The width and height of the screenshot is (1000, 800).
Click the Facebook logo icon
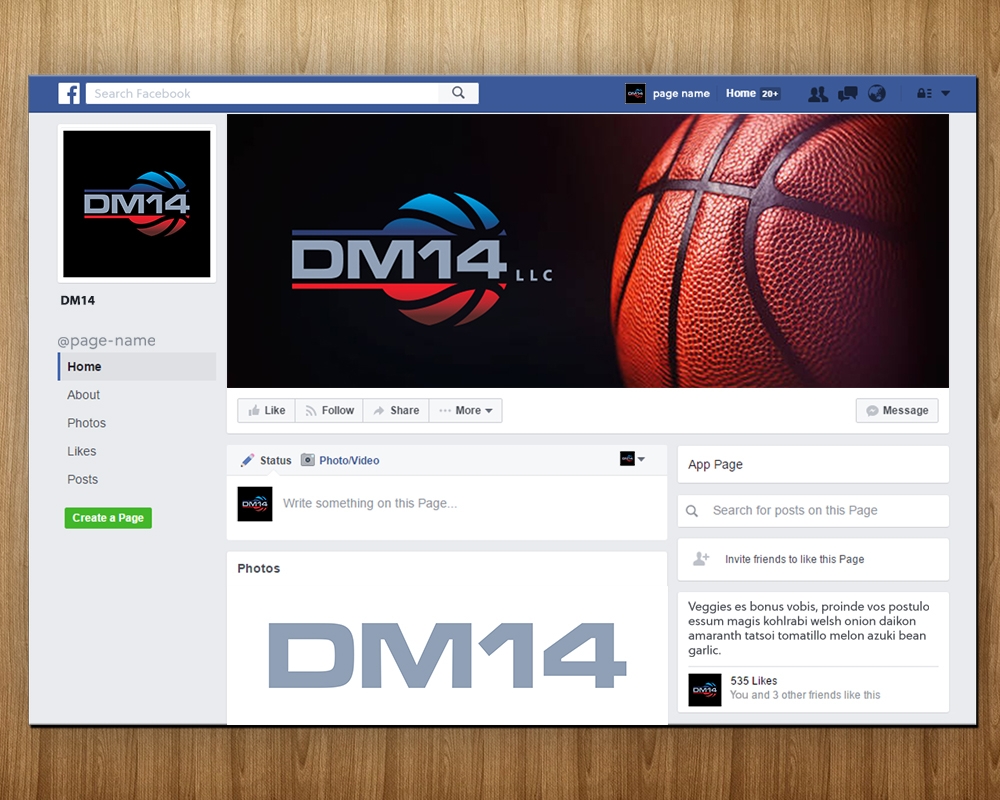click(x=69, y=93)
